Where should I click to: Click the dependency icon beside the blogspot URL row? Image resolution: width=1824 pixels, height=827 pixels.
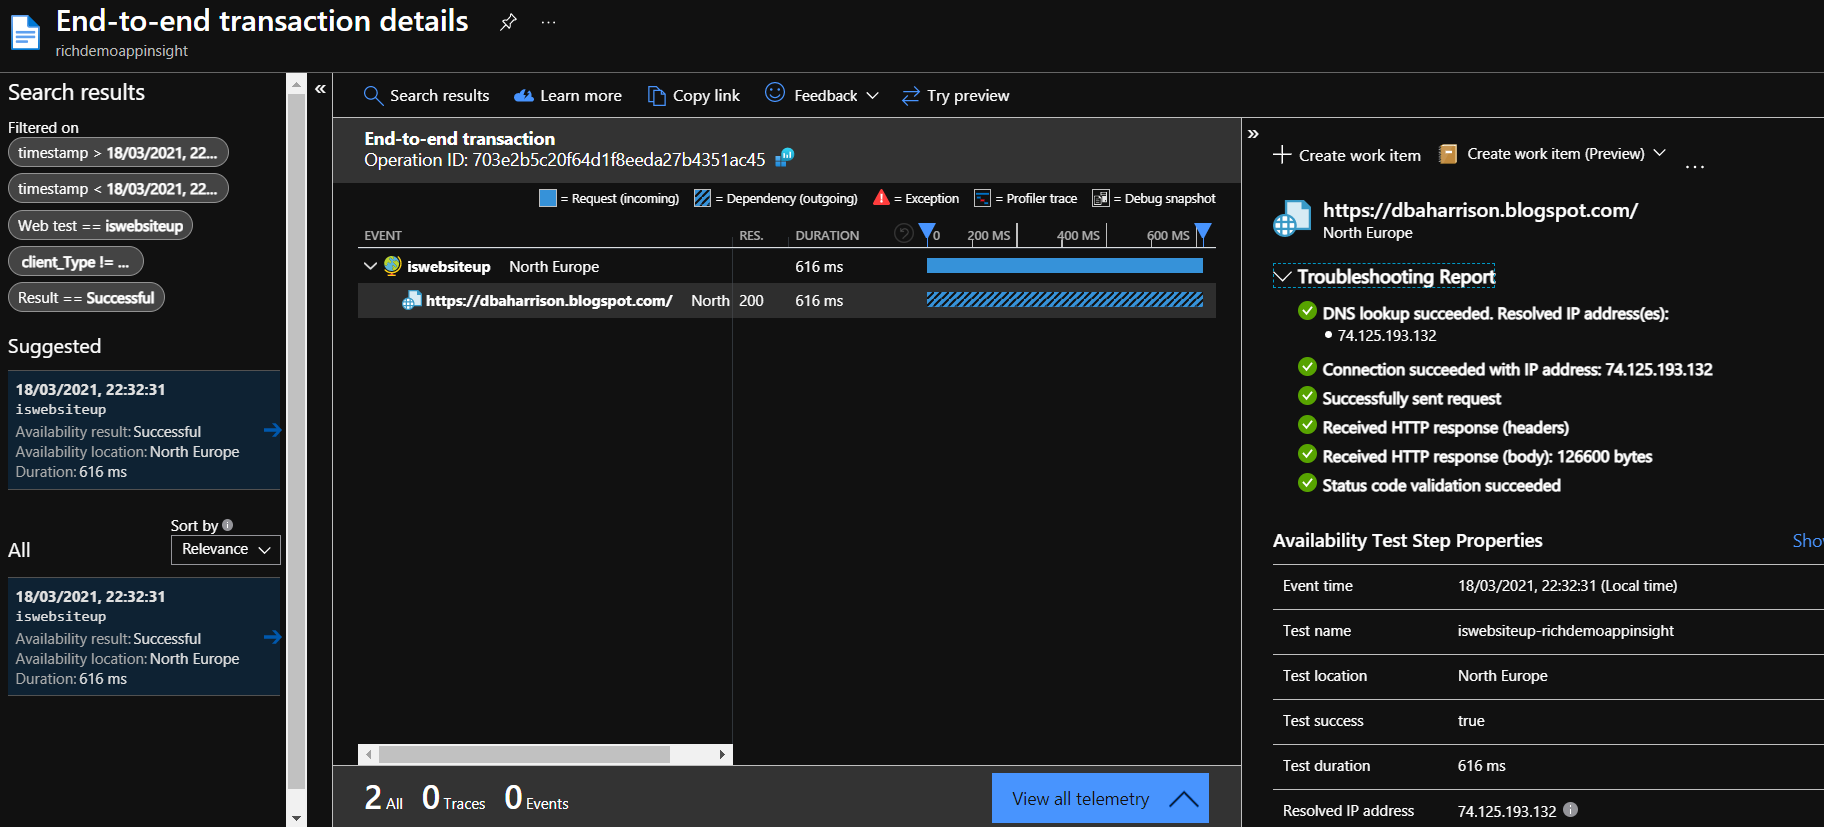pos(411,300)
